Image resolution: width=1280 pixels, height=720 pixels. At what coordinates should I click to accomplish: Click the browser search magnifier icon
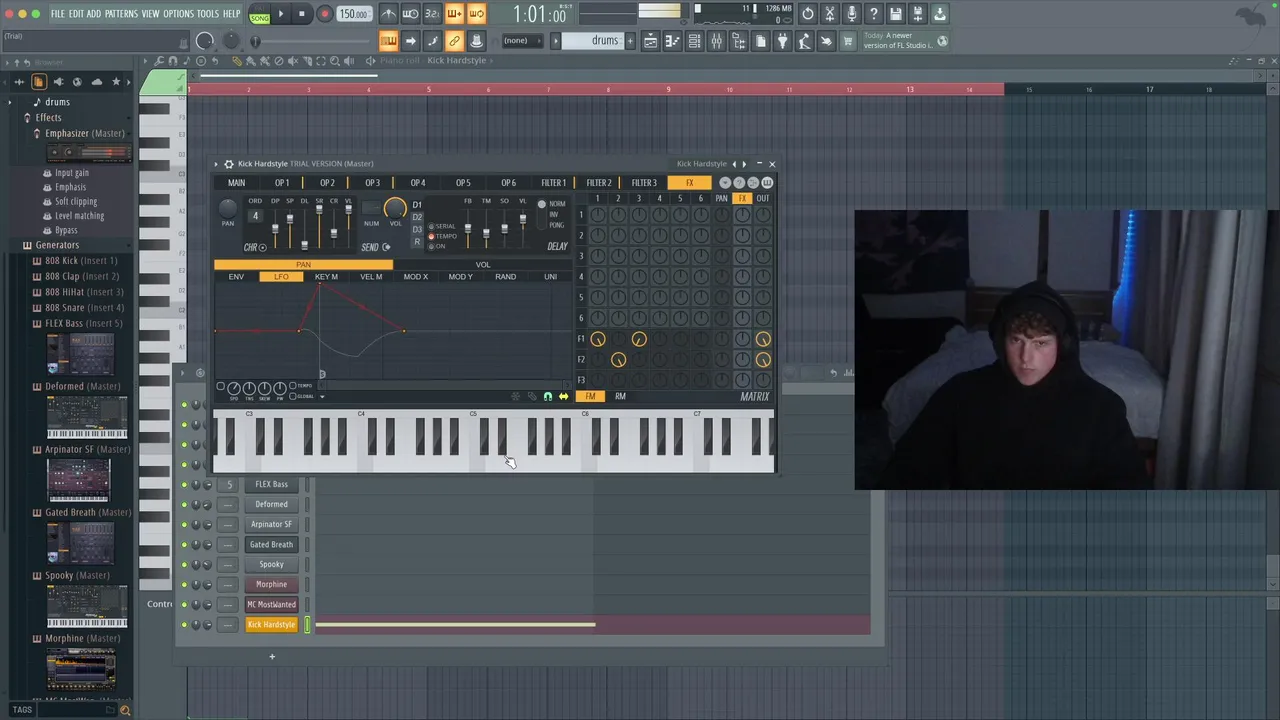pyautogui.click(x=125, y=710)
